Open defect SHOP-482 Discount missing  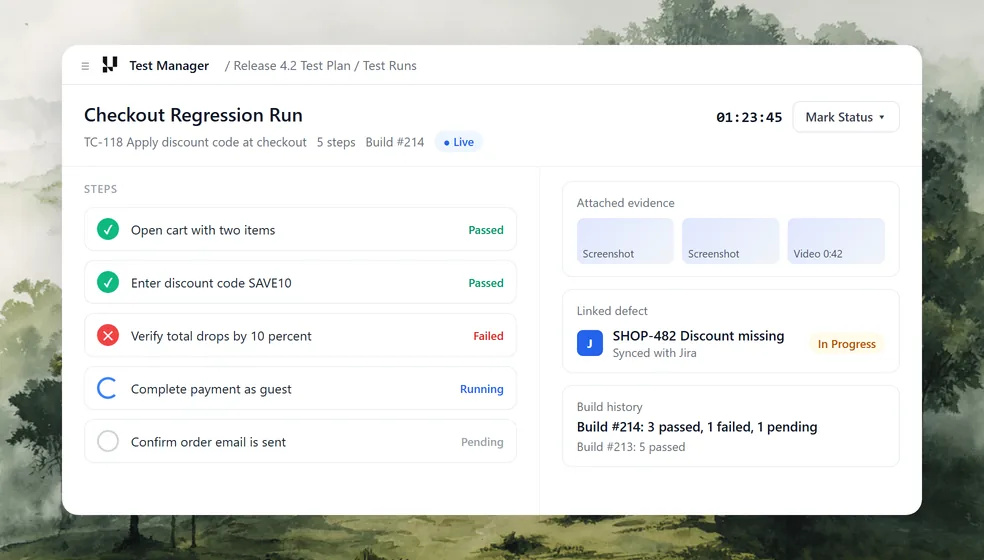tap(698, 336)
